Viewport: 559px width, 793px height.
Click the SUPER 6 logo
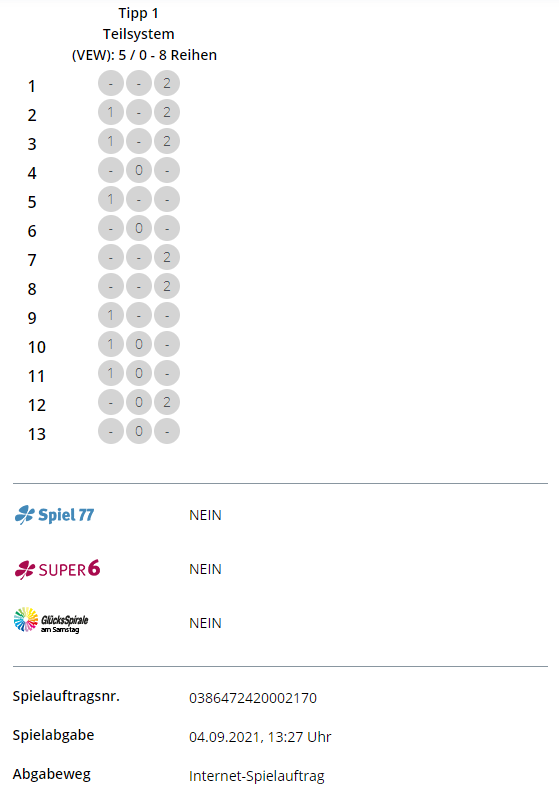pyautogui.click(x=57, y=569)
